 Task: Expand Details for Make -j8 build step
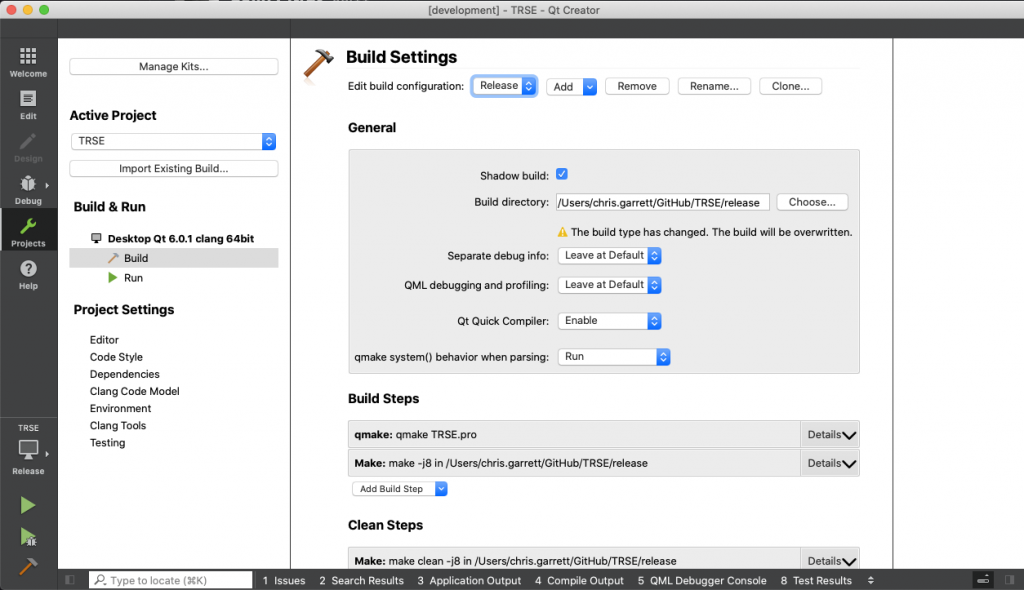[x=830, y=463]
